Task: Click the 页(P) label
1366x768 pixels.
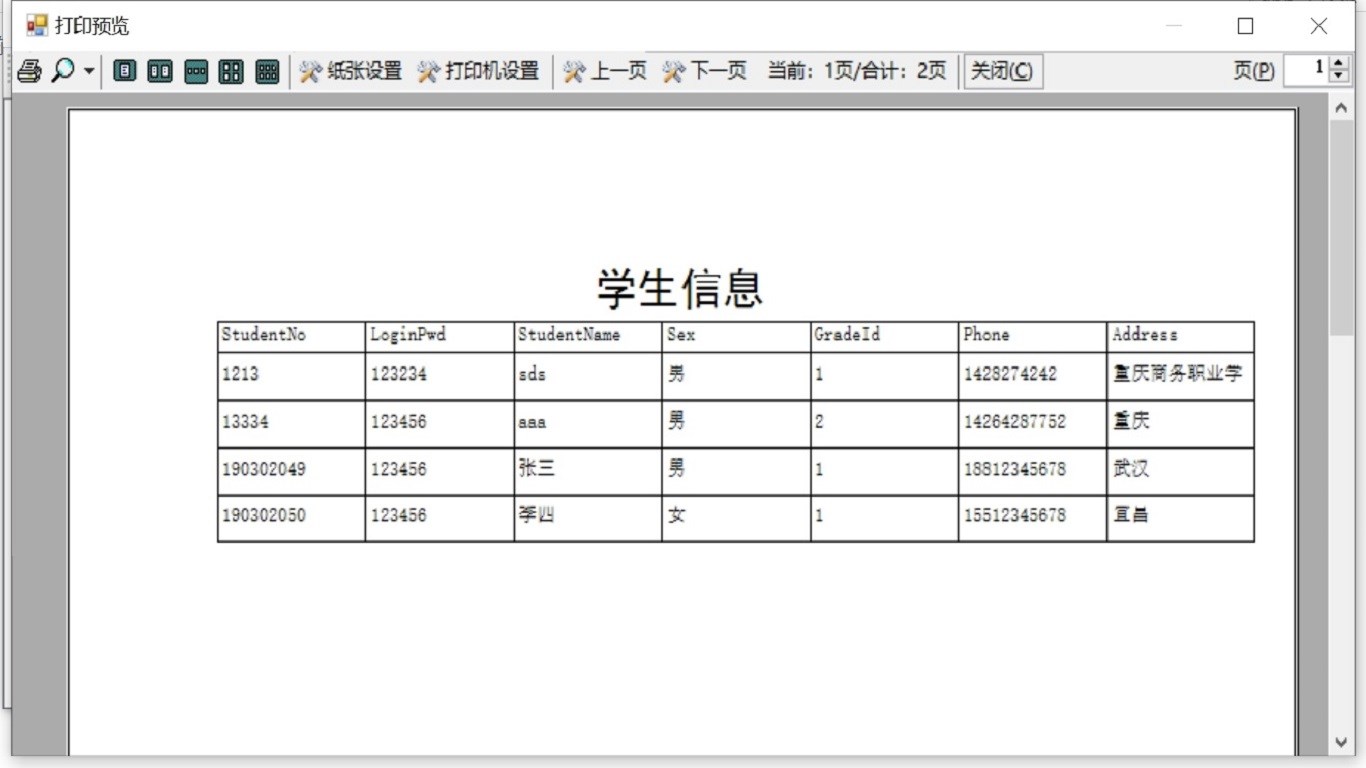Action: pos(1254,72)
